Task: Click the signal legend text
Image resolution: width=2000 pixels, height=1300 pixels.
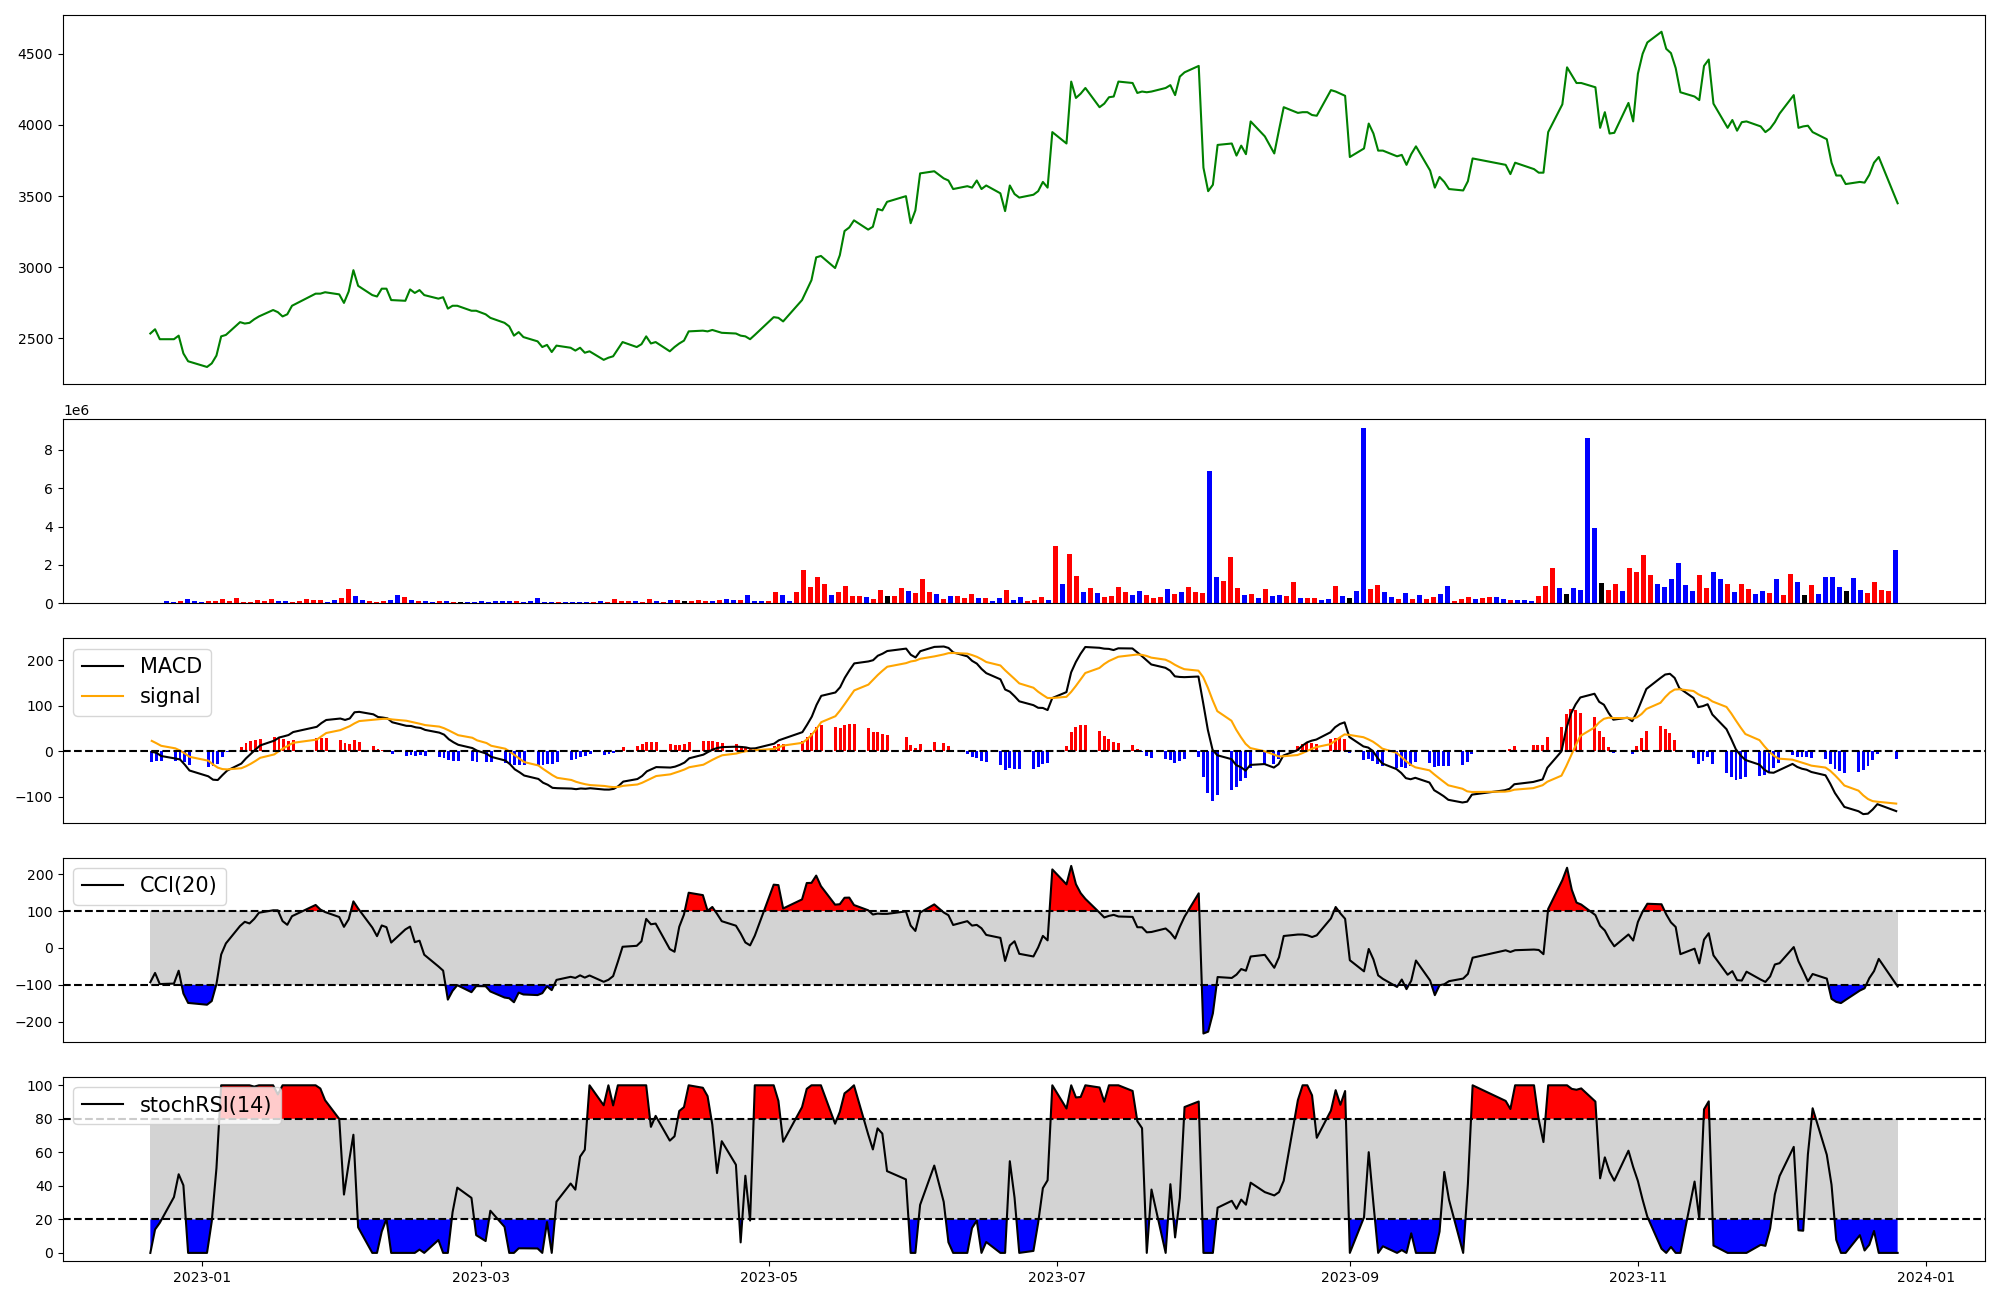Action: pyautogui.click(x=169, y=696)
